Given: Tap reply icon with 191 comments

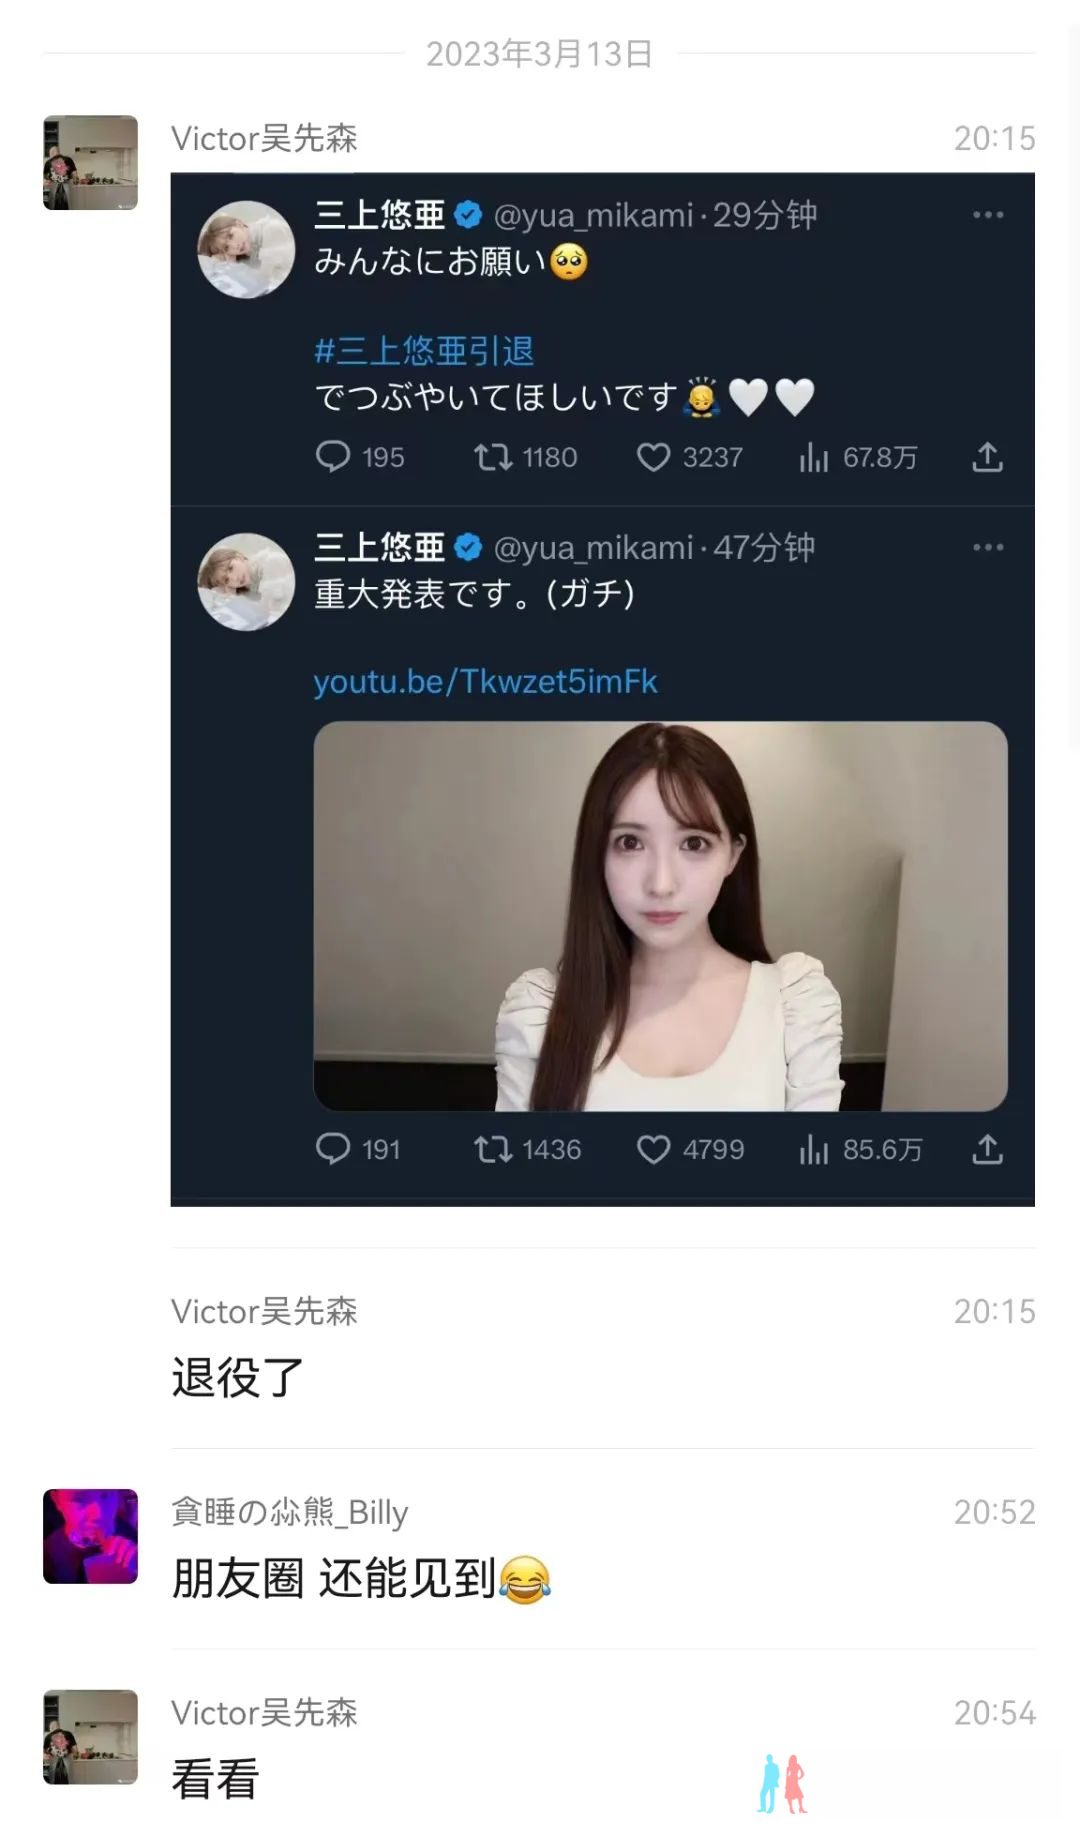Looking at the screenshot, I should click(x=333, y=1149).
